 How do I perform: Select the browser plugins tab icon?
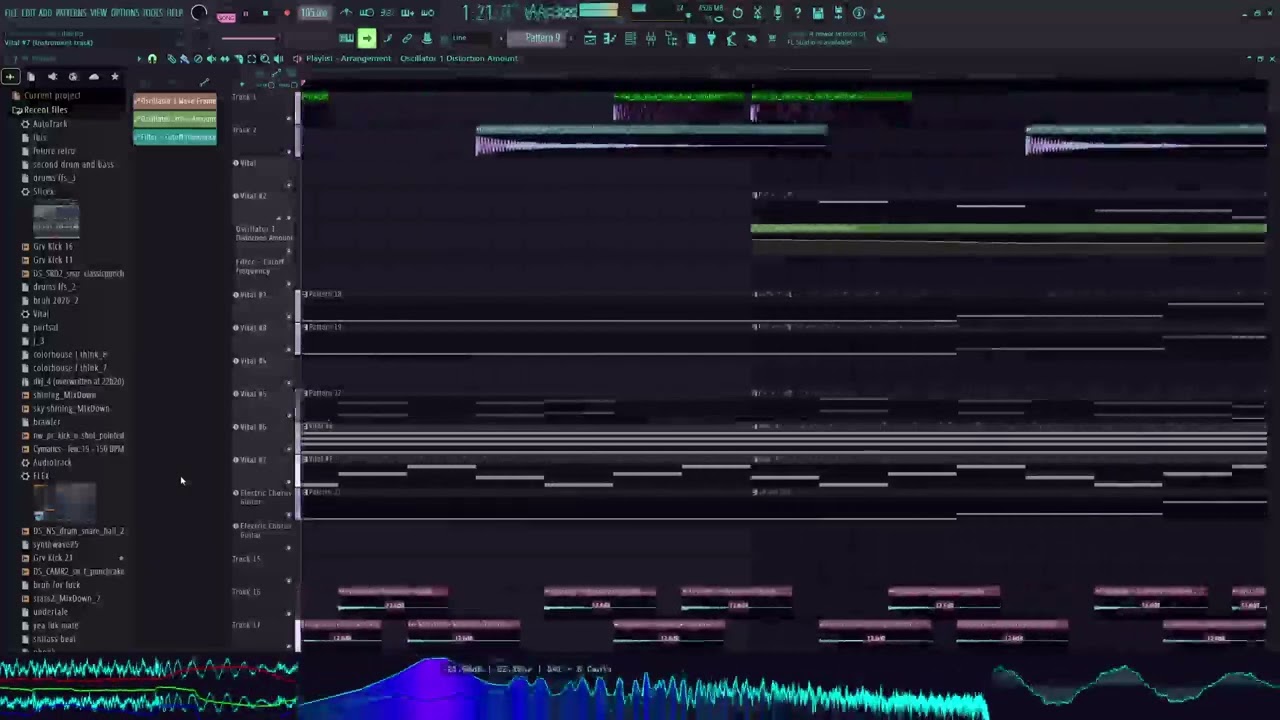pyautogui.click(x=73, y=76)
